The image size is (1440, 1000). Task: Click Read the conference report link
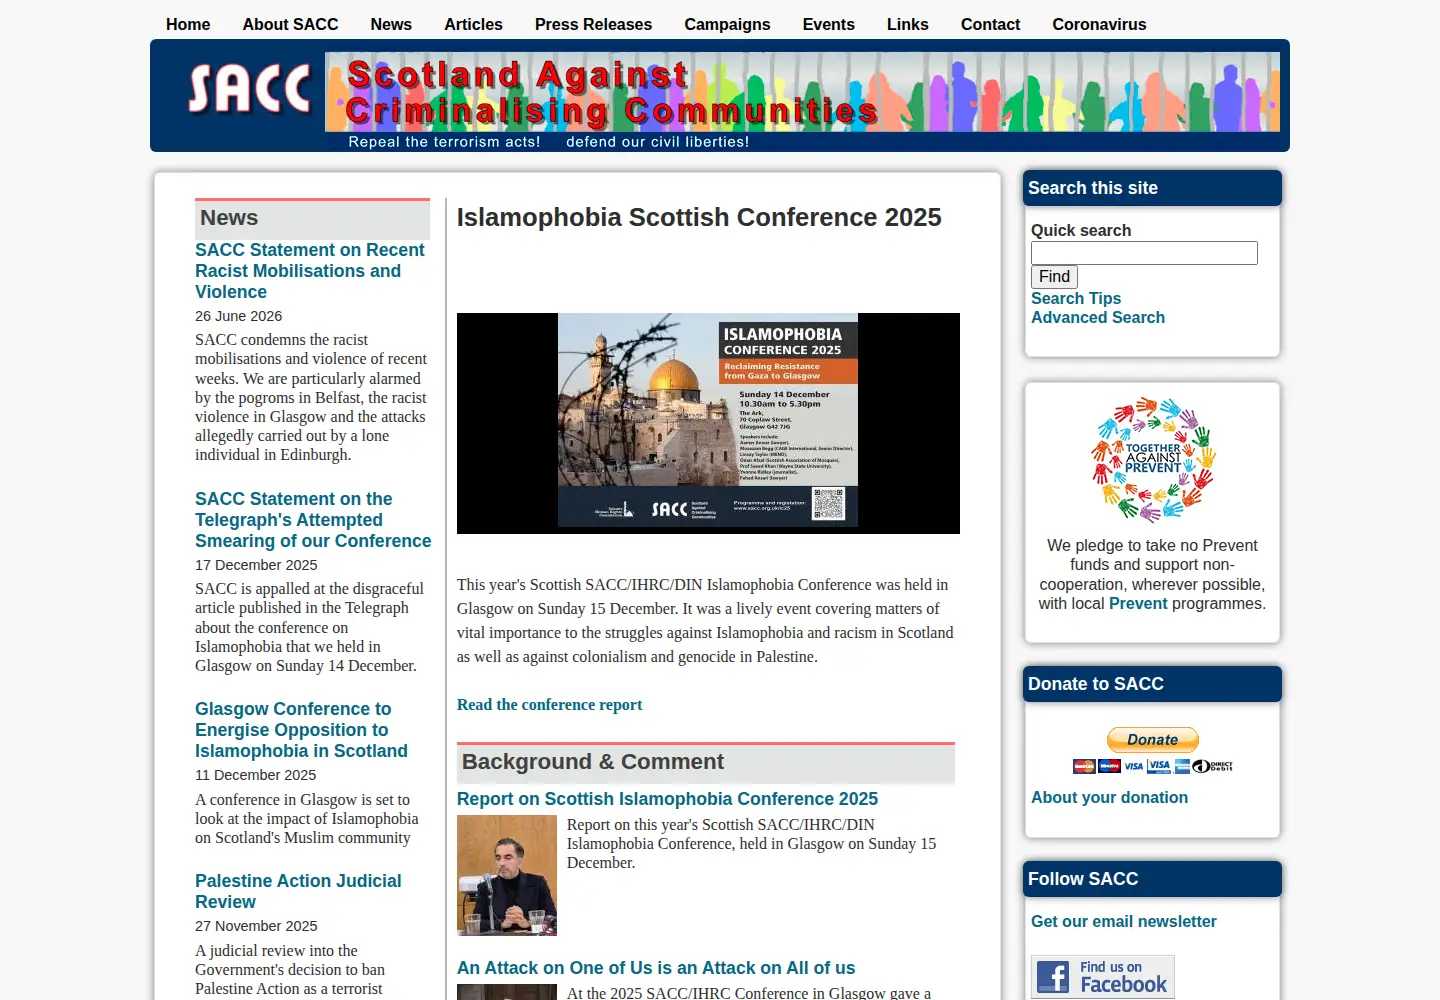click(x=549, y=704)
